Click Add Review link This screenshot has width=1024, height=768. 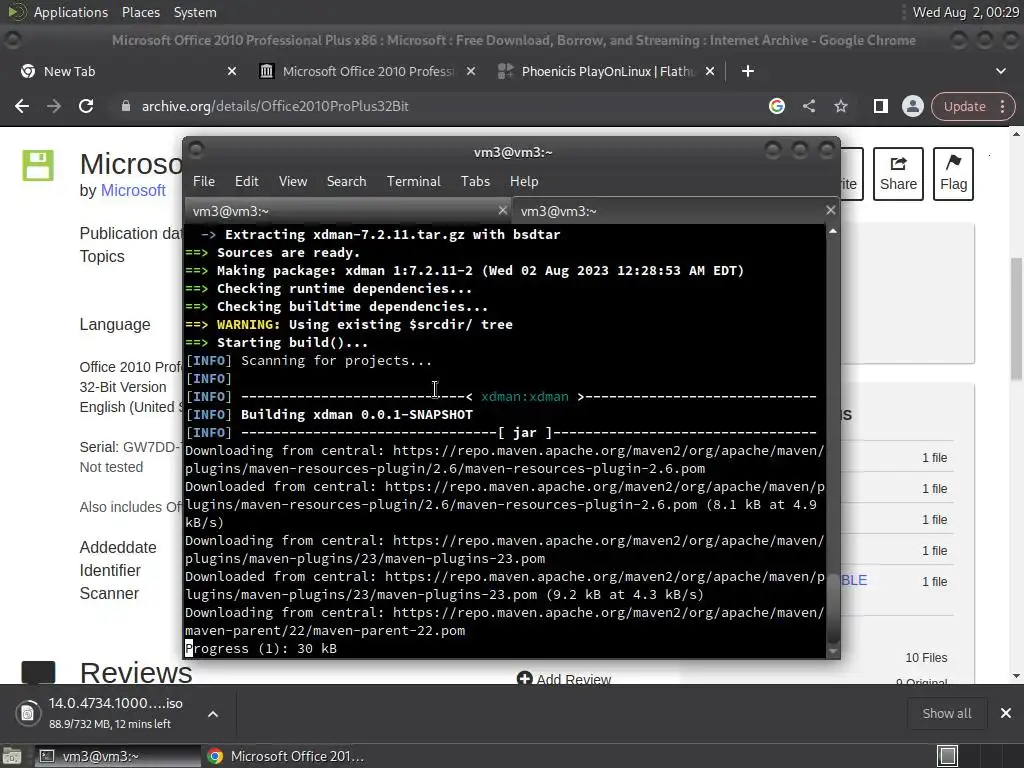point(564,679)
